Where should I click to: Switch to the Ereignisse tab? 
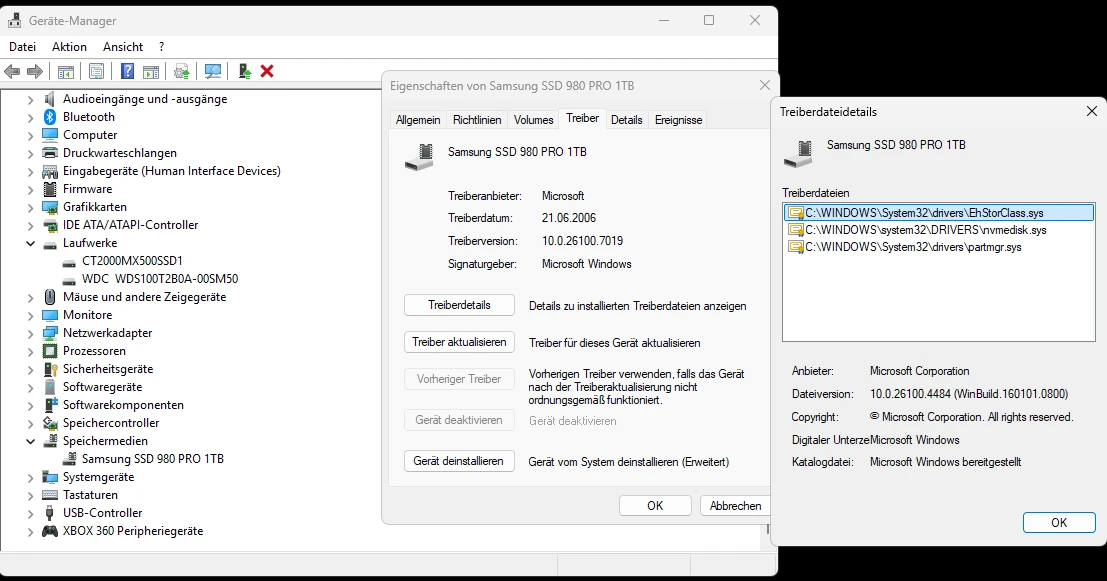point(677,119)
